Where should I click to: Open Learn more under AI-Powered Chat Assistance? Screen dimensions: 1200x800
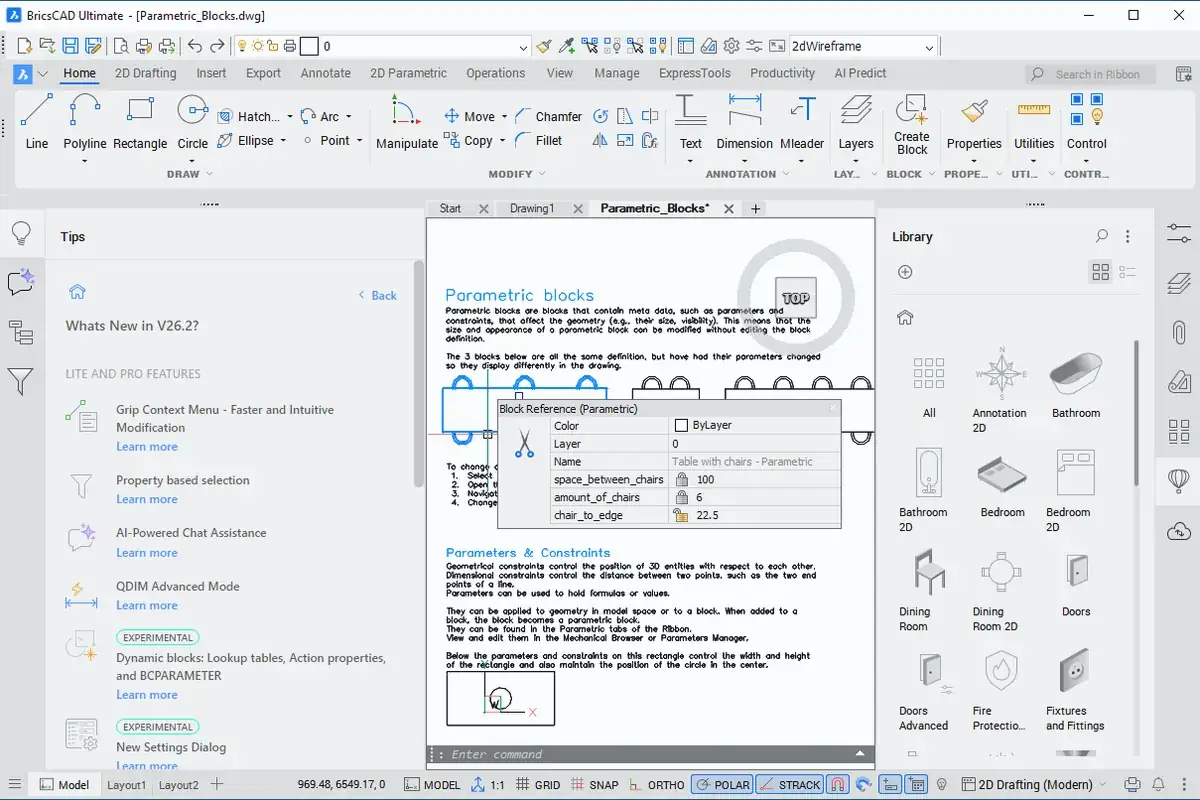[147, 552]
